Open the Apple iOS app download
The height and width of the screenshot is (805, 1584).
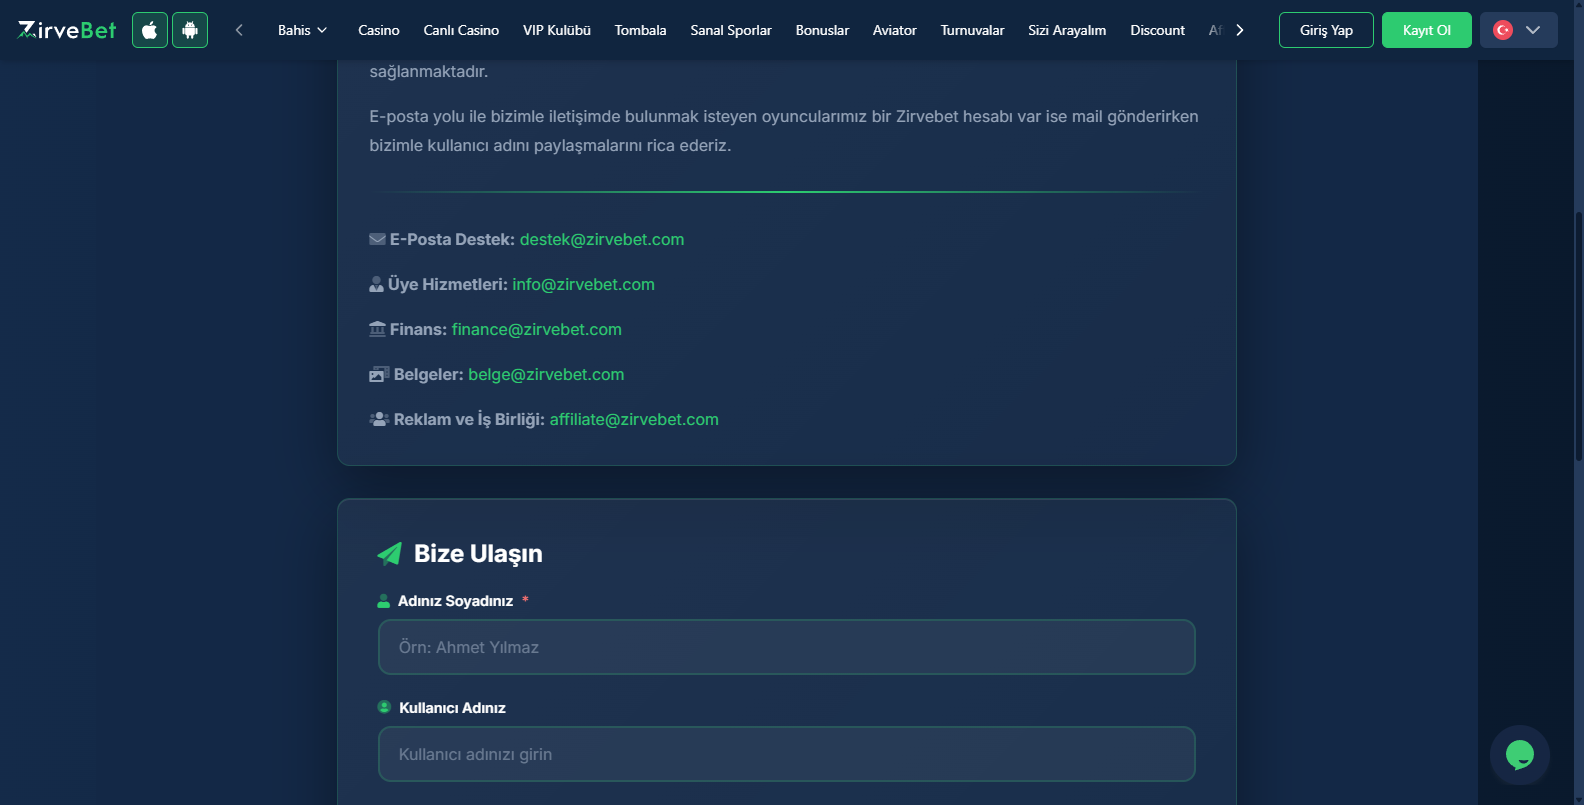coord(150,30)
